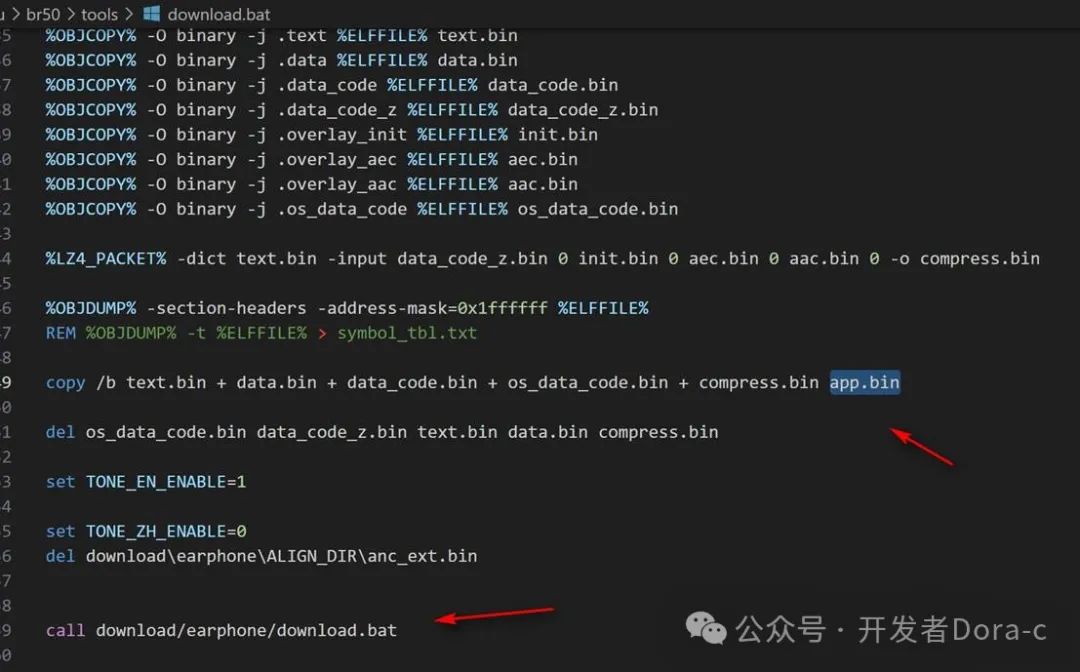Click the copy command keyword

pos(65,383)
